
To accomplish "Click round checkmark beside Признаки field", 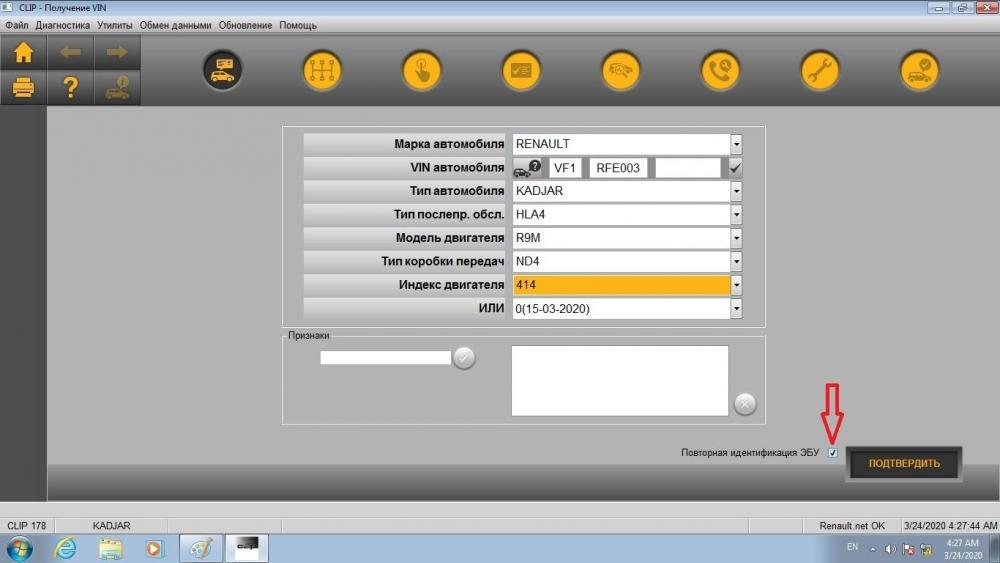I will 464,358.
